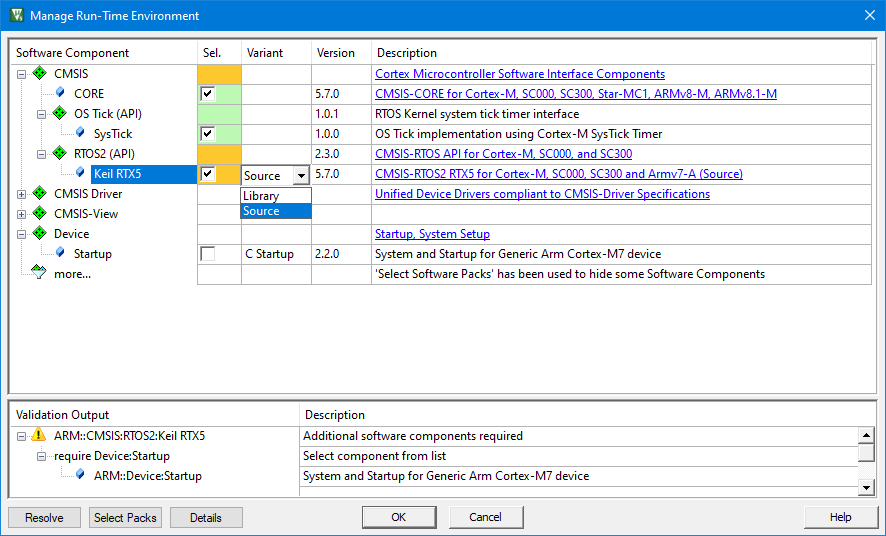886x536 pixels.
Task: Click the diamond icon beside 'more...'
Action: (x=39, y=273)
